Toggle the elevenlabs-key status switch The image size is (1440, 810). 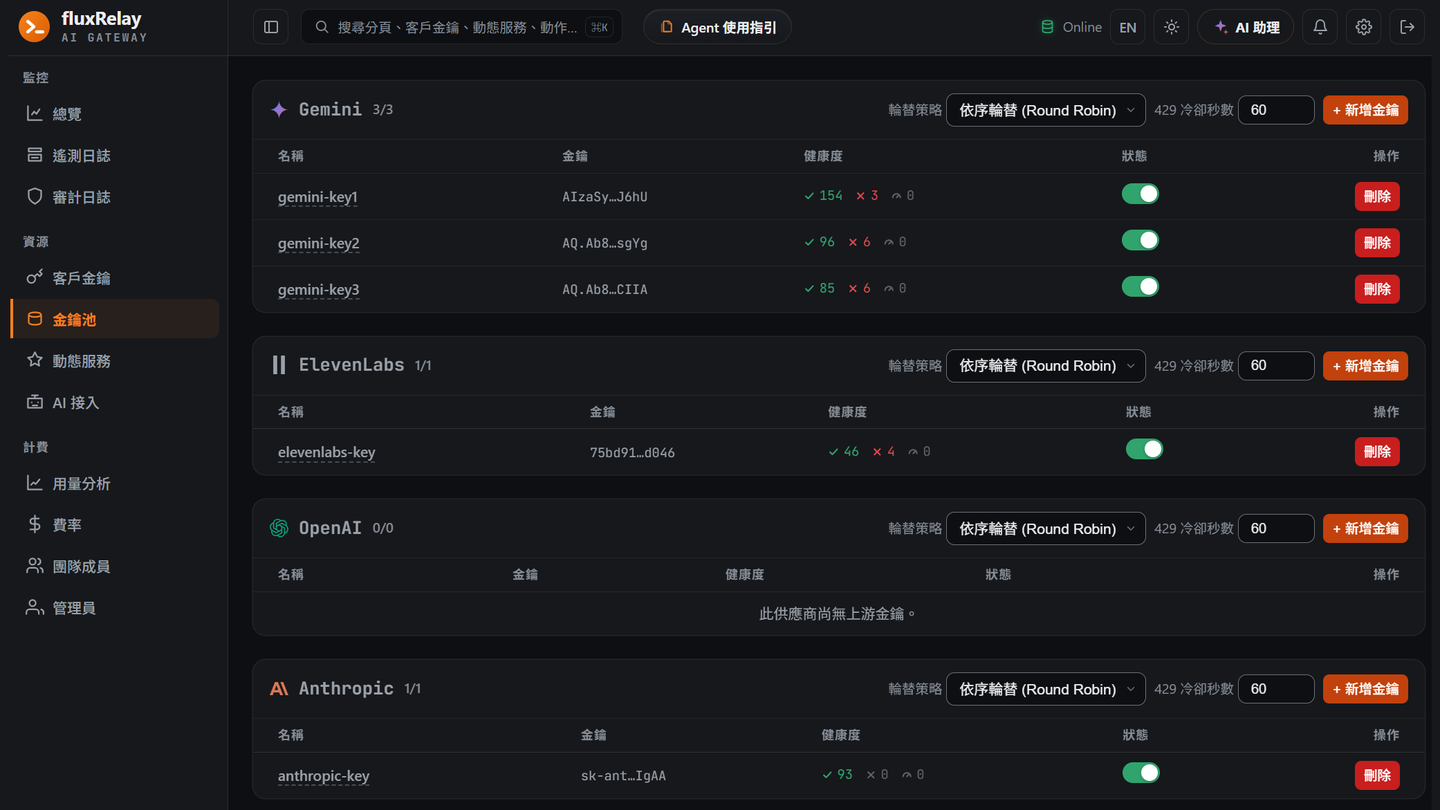(x=1144, y=450)
